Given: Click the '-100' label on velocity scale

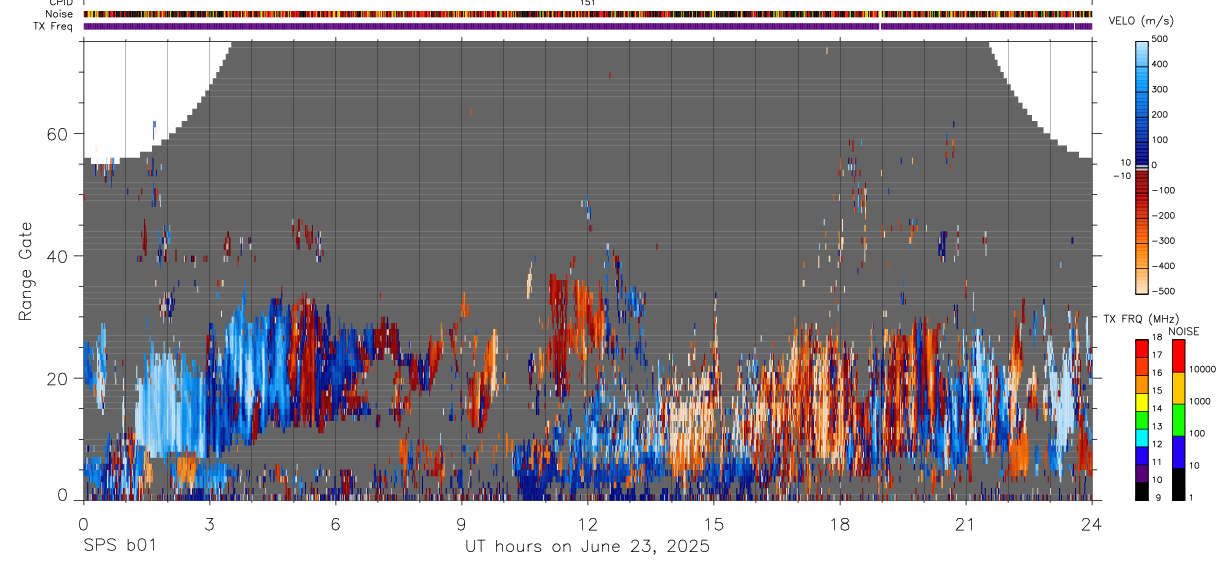Looking at the screenshot, I should [x=1163, y=190].
